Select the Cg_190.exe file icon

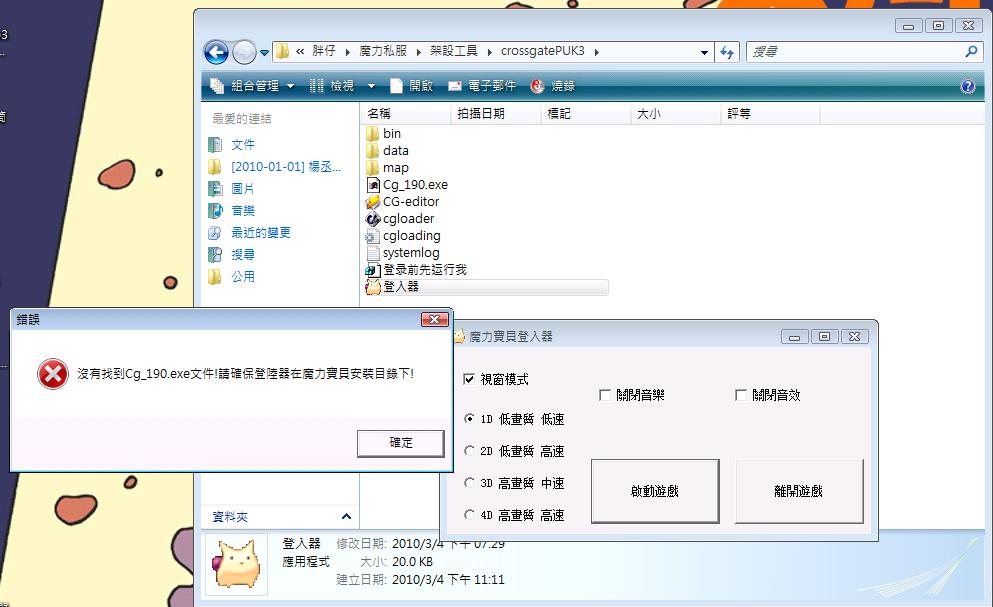[x=373, y=185]
